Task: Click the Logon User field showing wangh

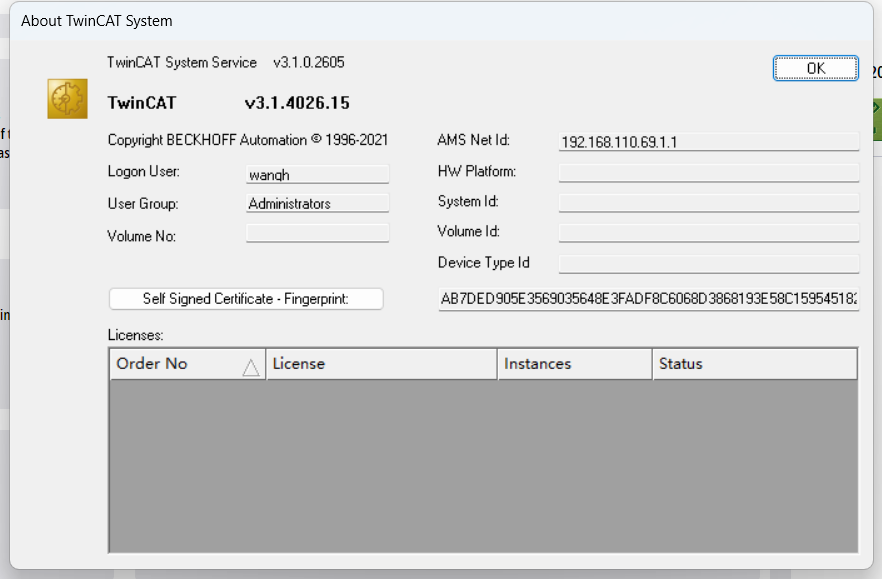Action: [x=317, y=174]
